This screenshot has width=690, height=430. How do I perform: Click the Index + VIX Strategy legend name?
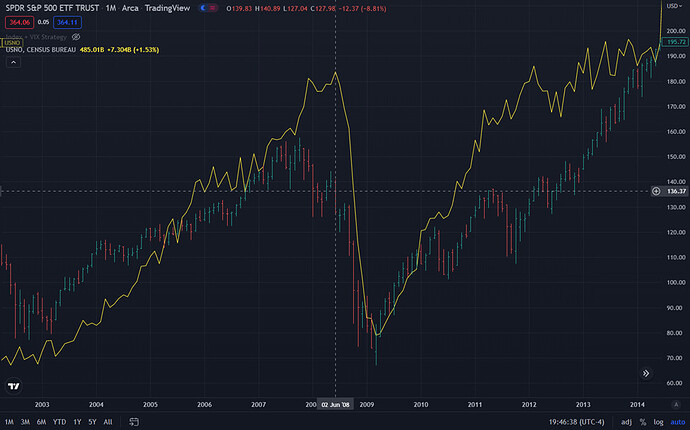tap(36, 37)
